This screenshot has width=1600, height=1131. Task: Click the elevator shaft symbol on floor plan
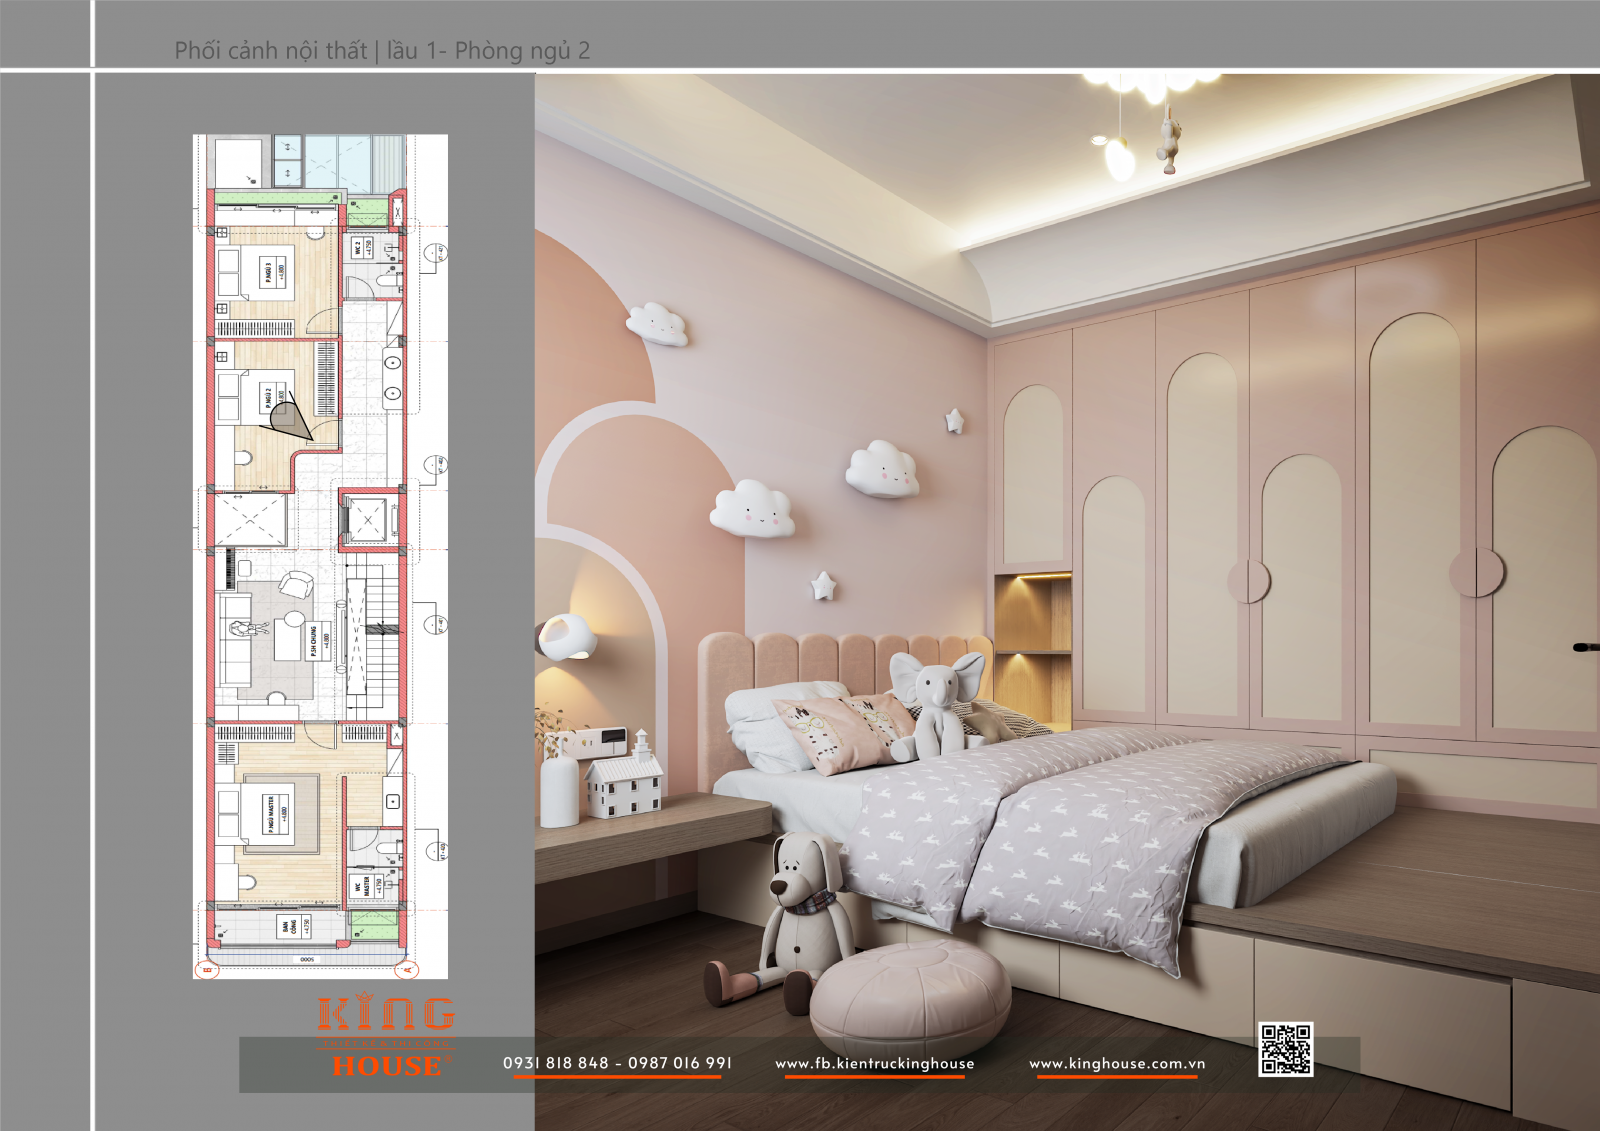(x=368, y=520)
